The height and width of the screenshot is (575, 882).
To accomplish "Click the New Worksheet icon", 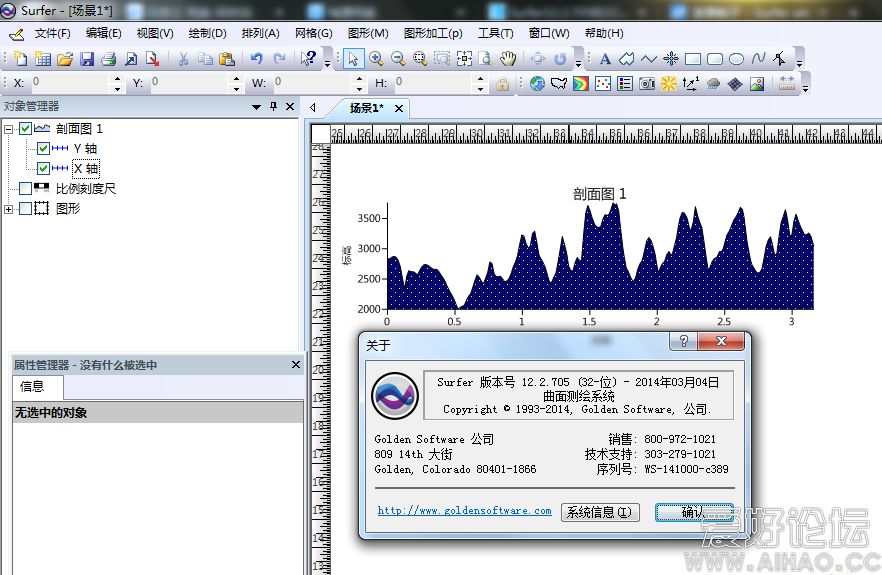I will pos(43,59).
